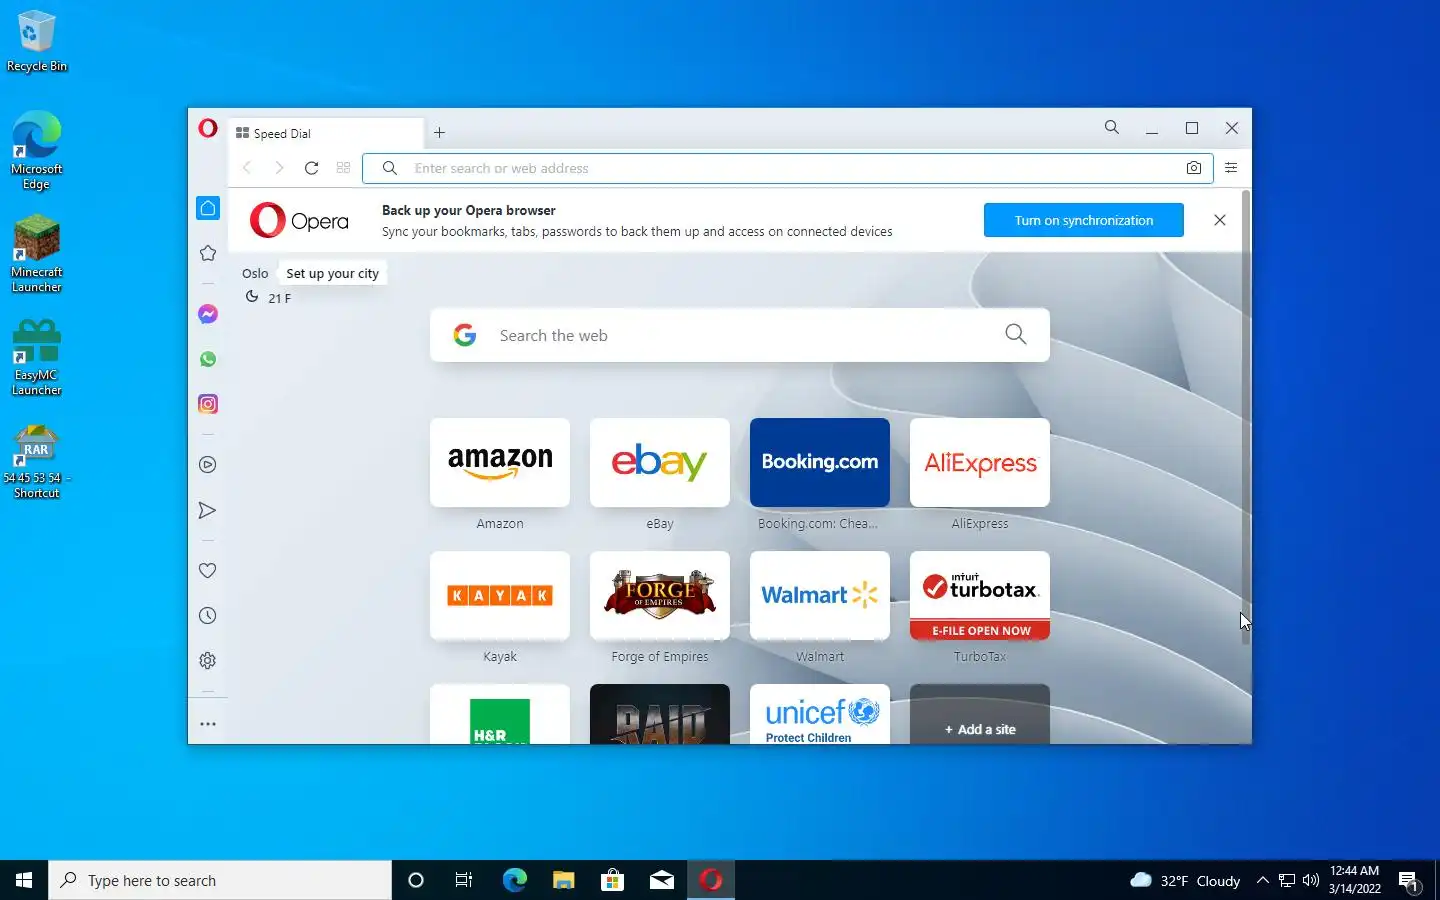
Task: Dismiss the Opera backup banner
Action: (1219, 220)
